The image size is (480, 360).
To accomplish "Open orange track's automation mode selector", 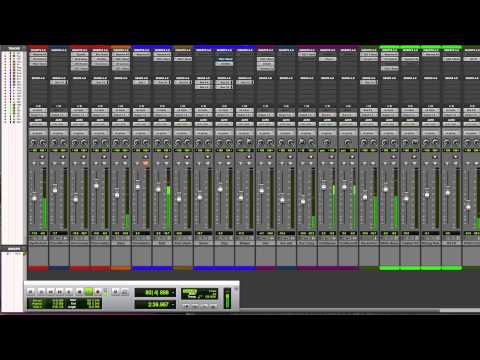I will pos(121,124).
